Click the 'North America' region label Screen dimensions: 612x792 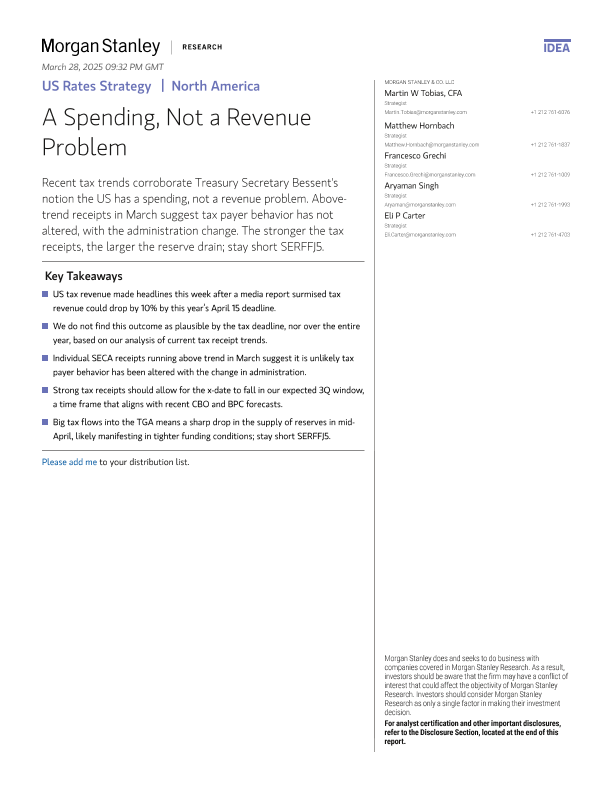[215, 86]
